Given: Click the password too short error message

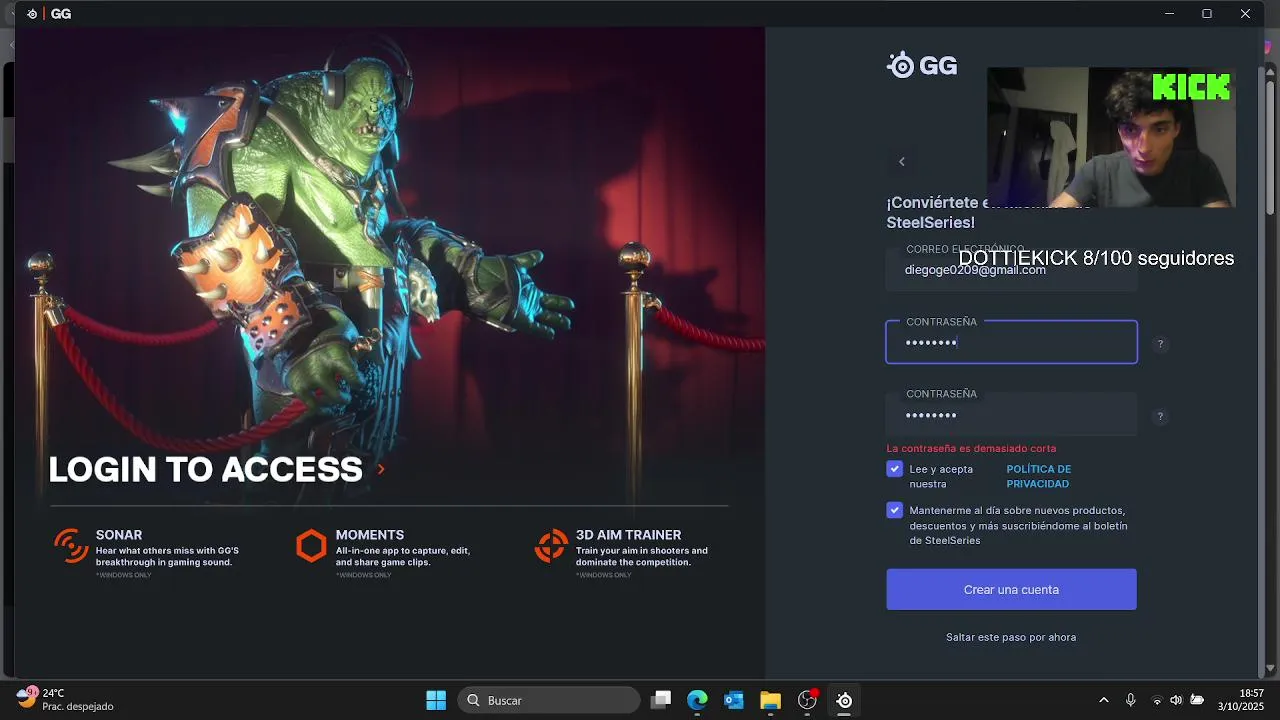Looking at the screenshot, I should point(971,448).
